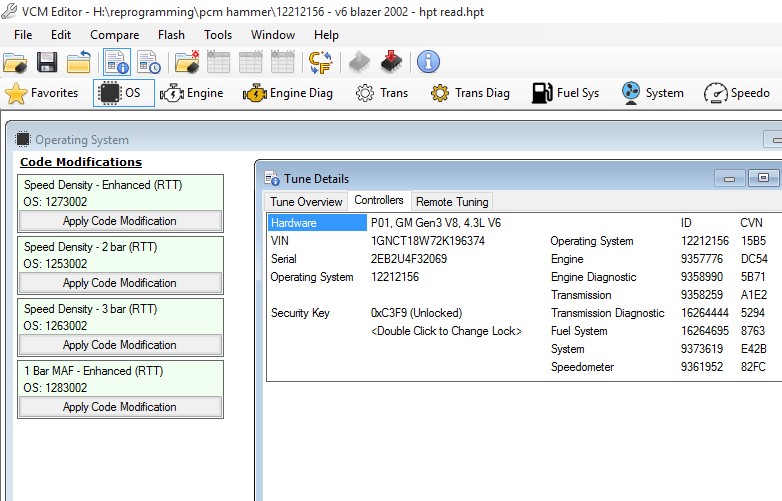This screenshot has width=782, height=501.
Task: Go to the Engine section
Action: [192, 93]
